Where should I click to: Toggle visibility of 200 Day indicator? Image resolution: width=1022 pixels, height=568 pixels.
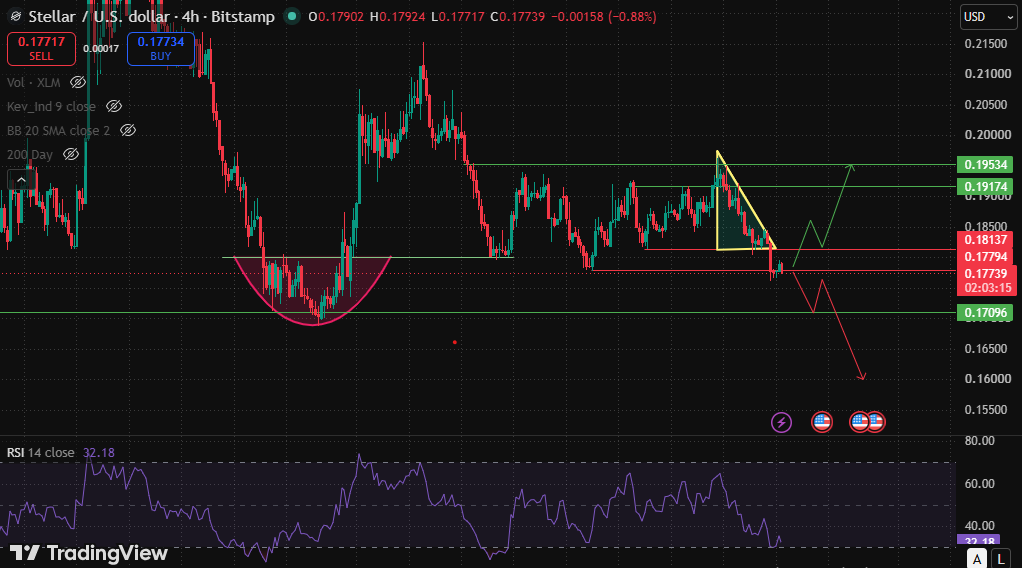click(x=70, y=155)
